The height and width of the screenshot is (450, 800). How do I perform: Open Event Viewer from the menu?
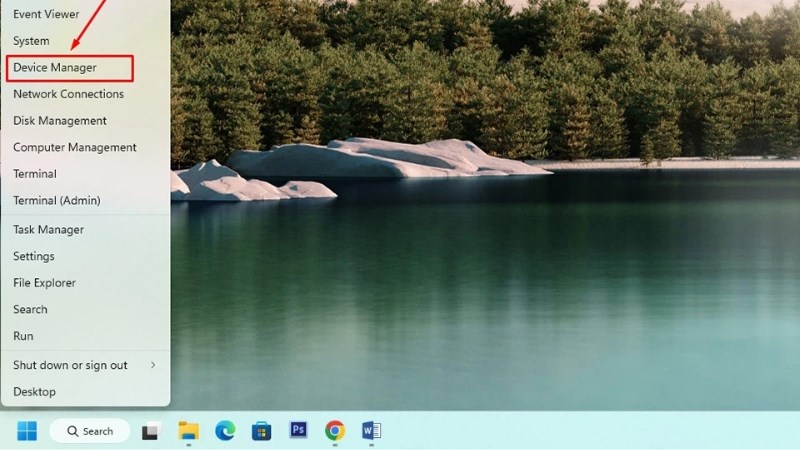[x=47, y=14]
